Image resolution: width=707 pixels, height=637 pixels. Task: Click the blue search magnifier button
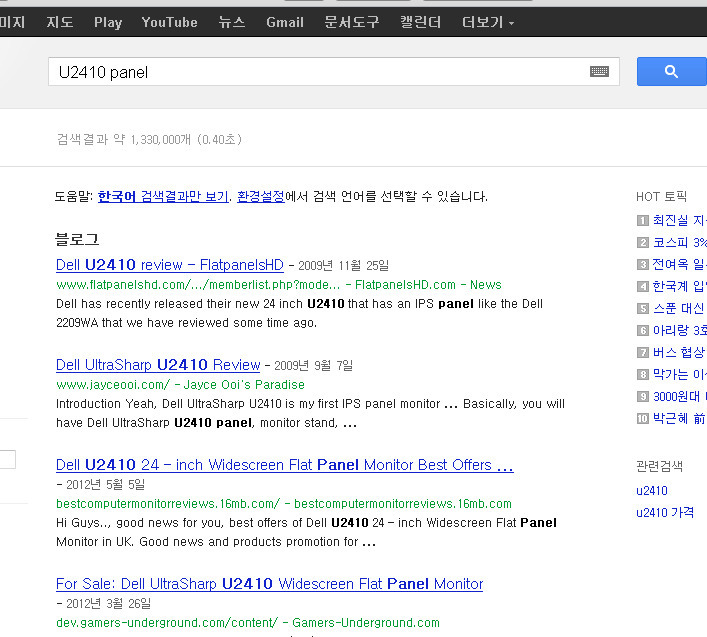pyautogui.click(x=671, y=71)
